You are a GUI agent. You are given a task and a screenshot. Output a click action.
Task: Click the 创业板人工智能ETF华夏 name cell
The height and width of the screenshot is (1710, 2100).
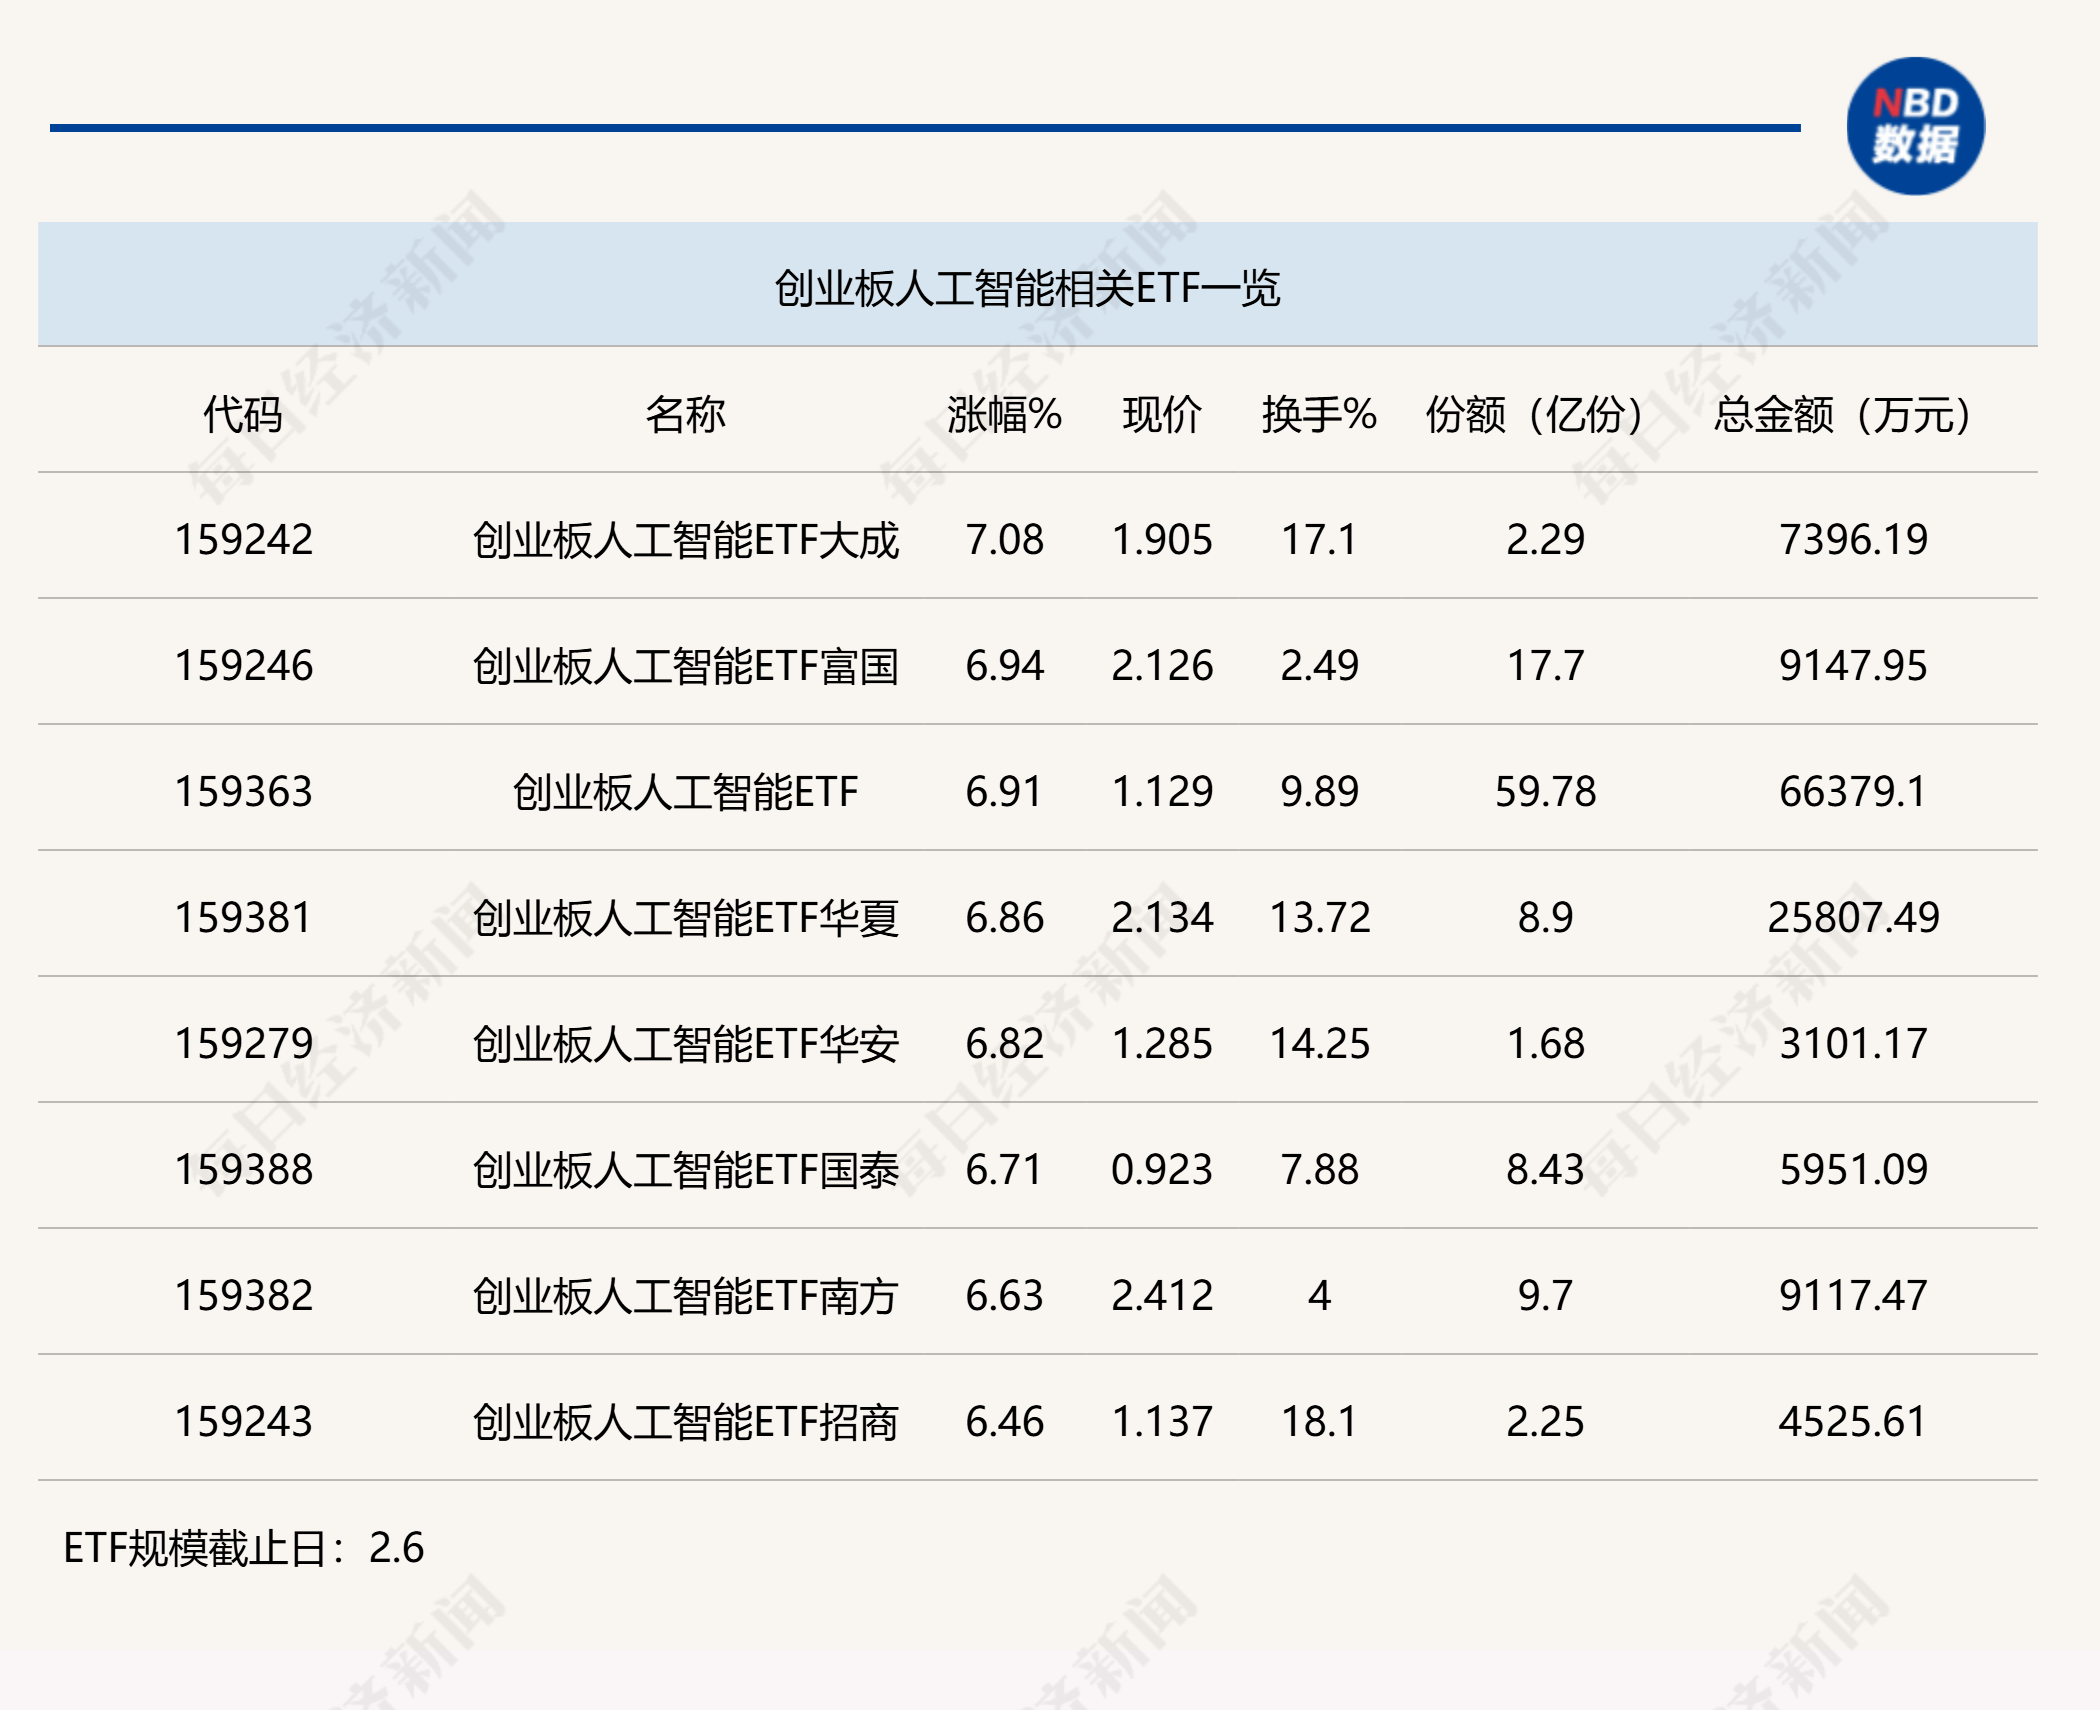685,918
